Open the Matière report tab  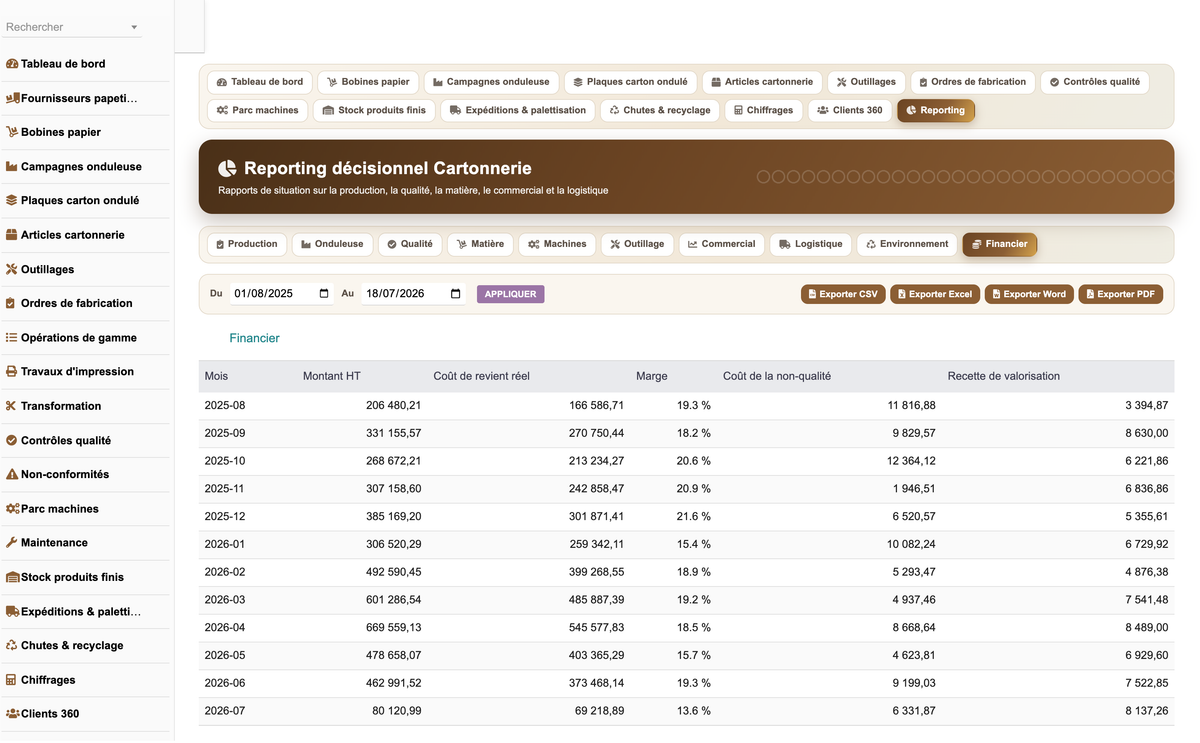point(480,244)
